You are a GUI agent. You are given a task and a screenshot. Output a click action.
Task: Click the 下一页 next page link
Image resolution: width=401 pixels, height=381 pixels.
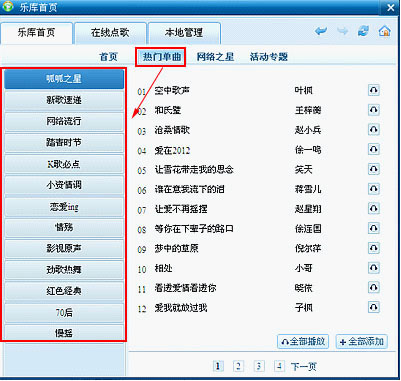point(304,367)
